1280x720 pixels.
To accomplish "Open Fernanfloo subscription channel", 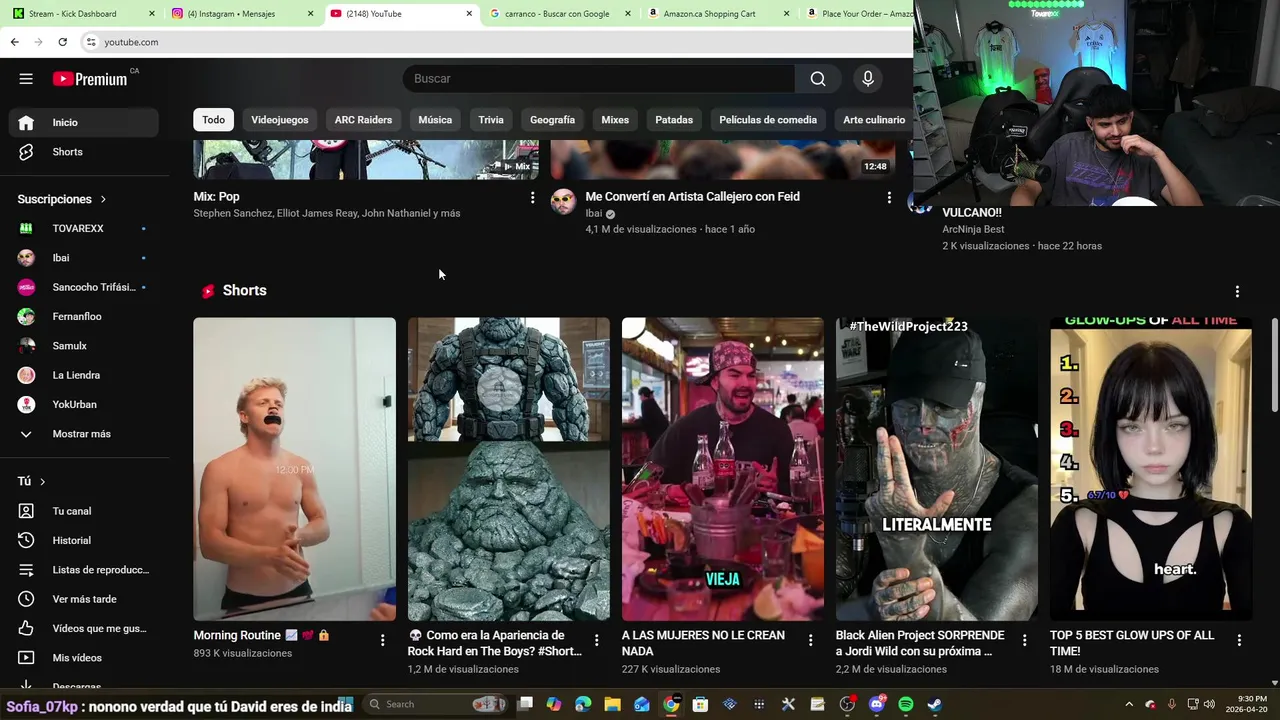I will click(x=84, y=317).
